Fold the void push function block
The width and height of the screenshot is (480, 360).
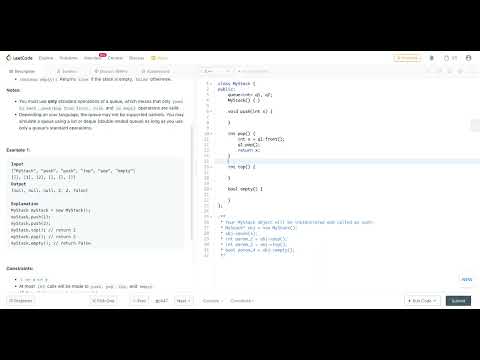[x=211, y=111]
